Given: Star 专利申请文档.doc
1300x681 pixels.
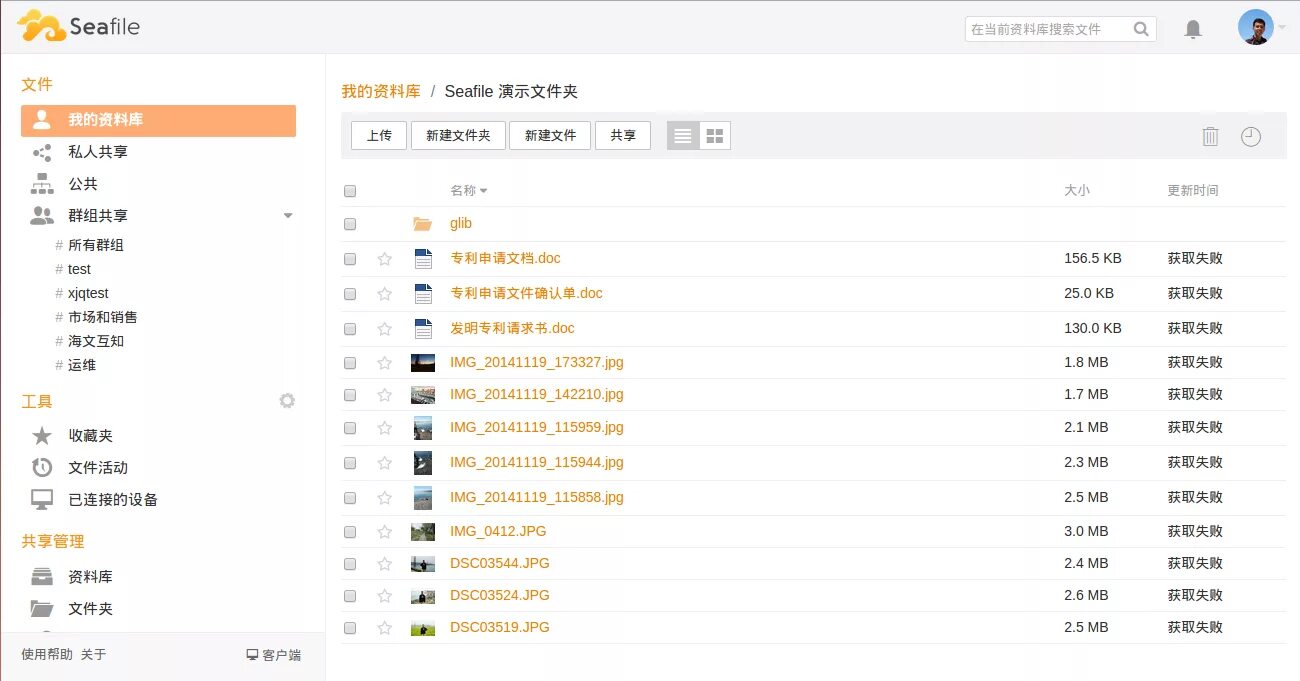Looking at the screenshot, I should click(x=384, y=259).
